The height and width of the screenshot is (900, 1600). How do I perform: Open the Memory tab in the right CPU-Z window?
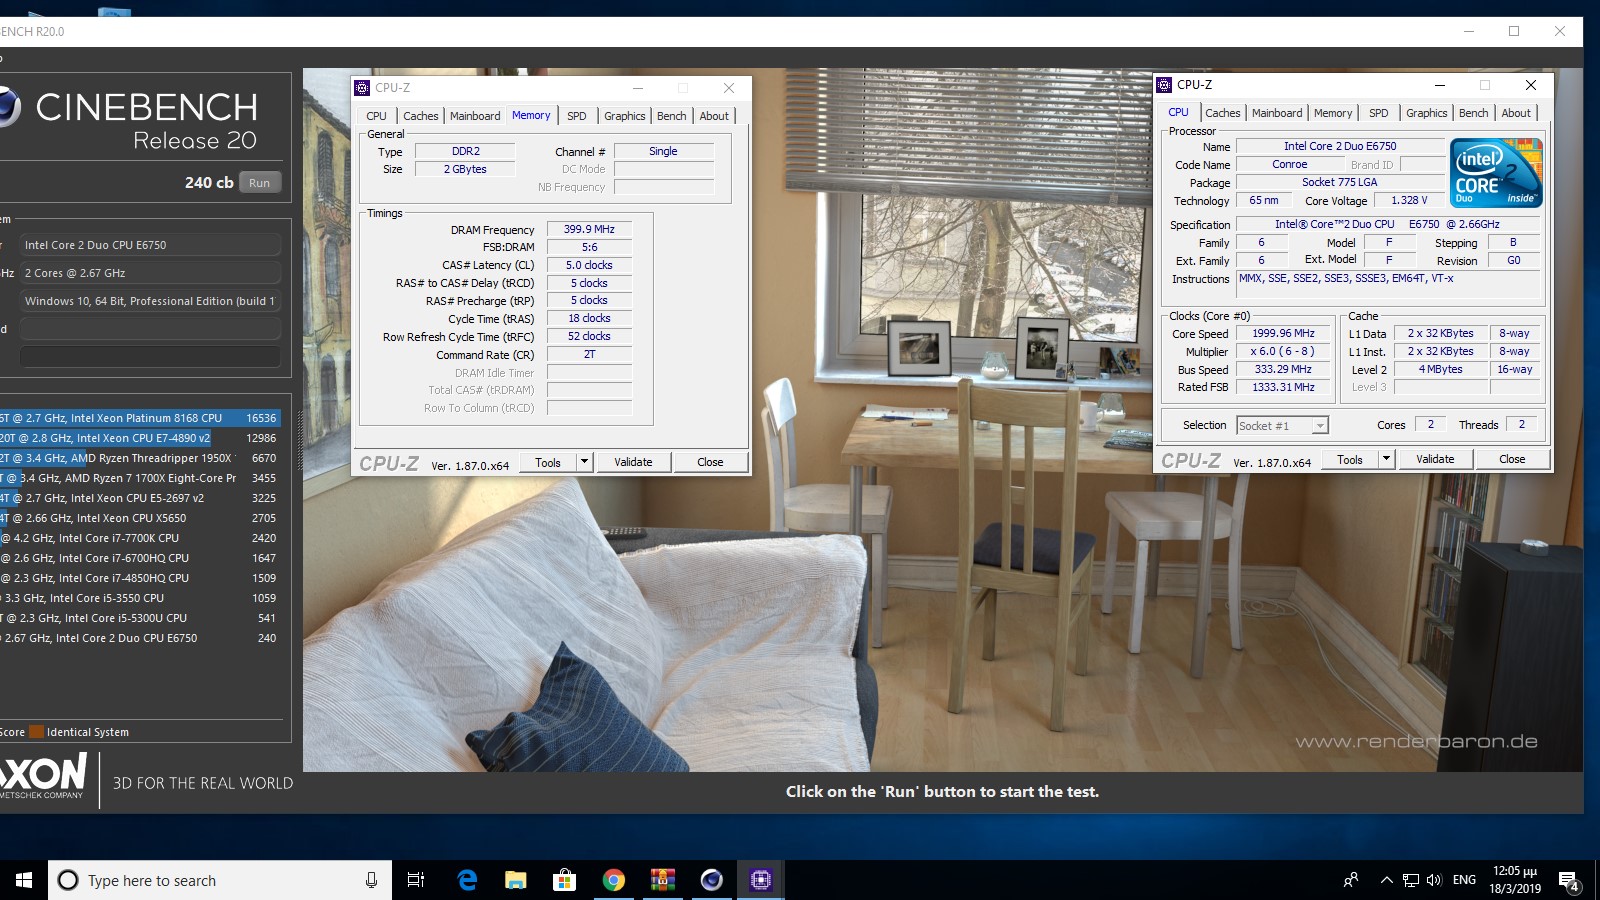pyautogui.click(x=1333, y=113)
